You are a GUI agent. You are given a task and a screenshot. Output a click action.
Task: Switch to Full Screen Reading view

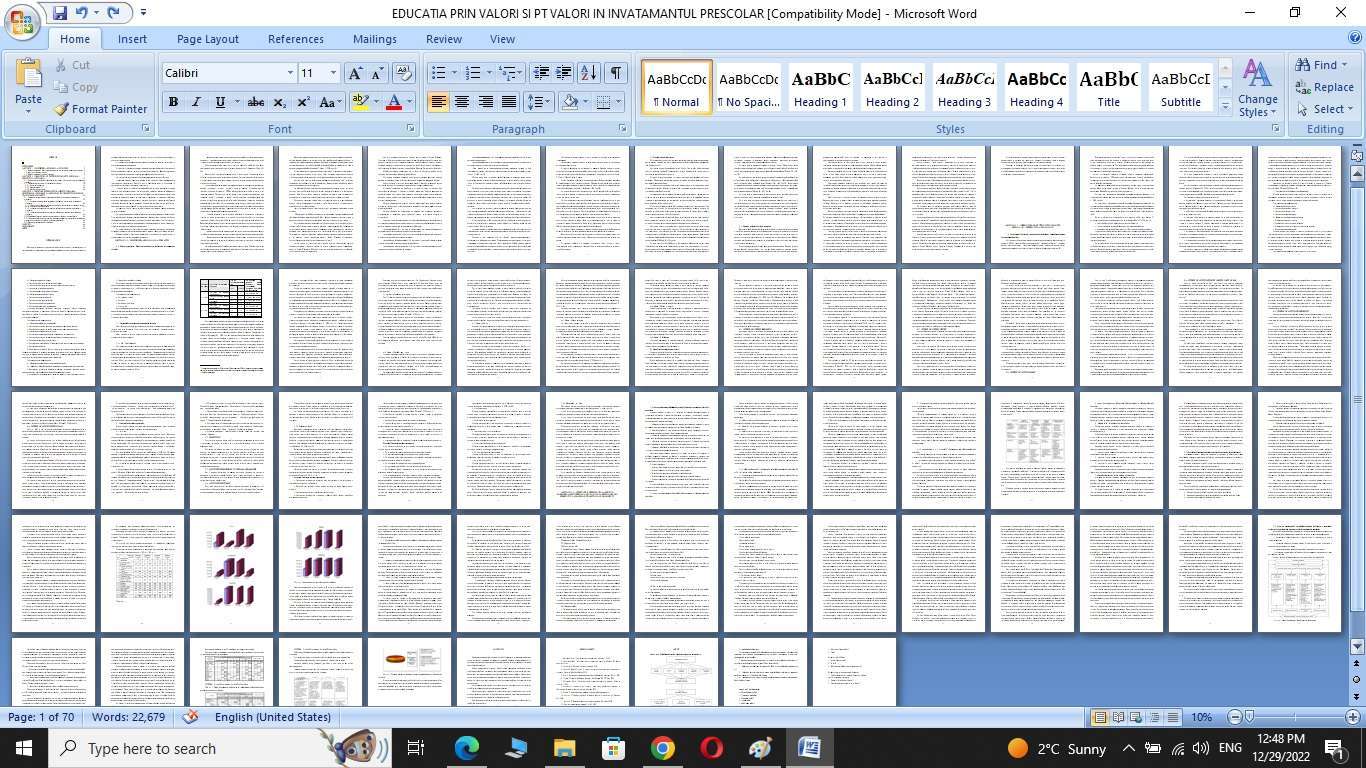1118,717
